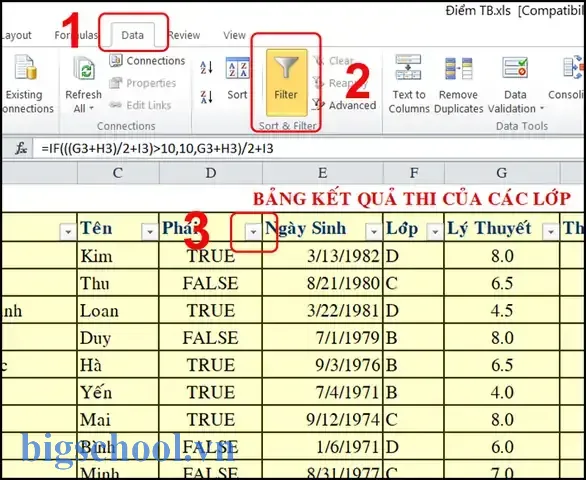Select the date cell 8/21/1980
Image resolution: width=586 pixels, height=480 pixels.
(323, 283)
